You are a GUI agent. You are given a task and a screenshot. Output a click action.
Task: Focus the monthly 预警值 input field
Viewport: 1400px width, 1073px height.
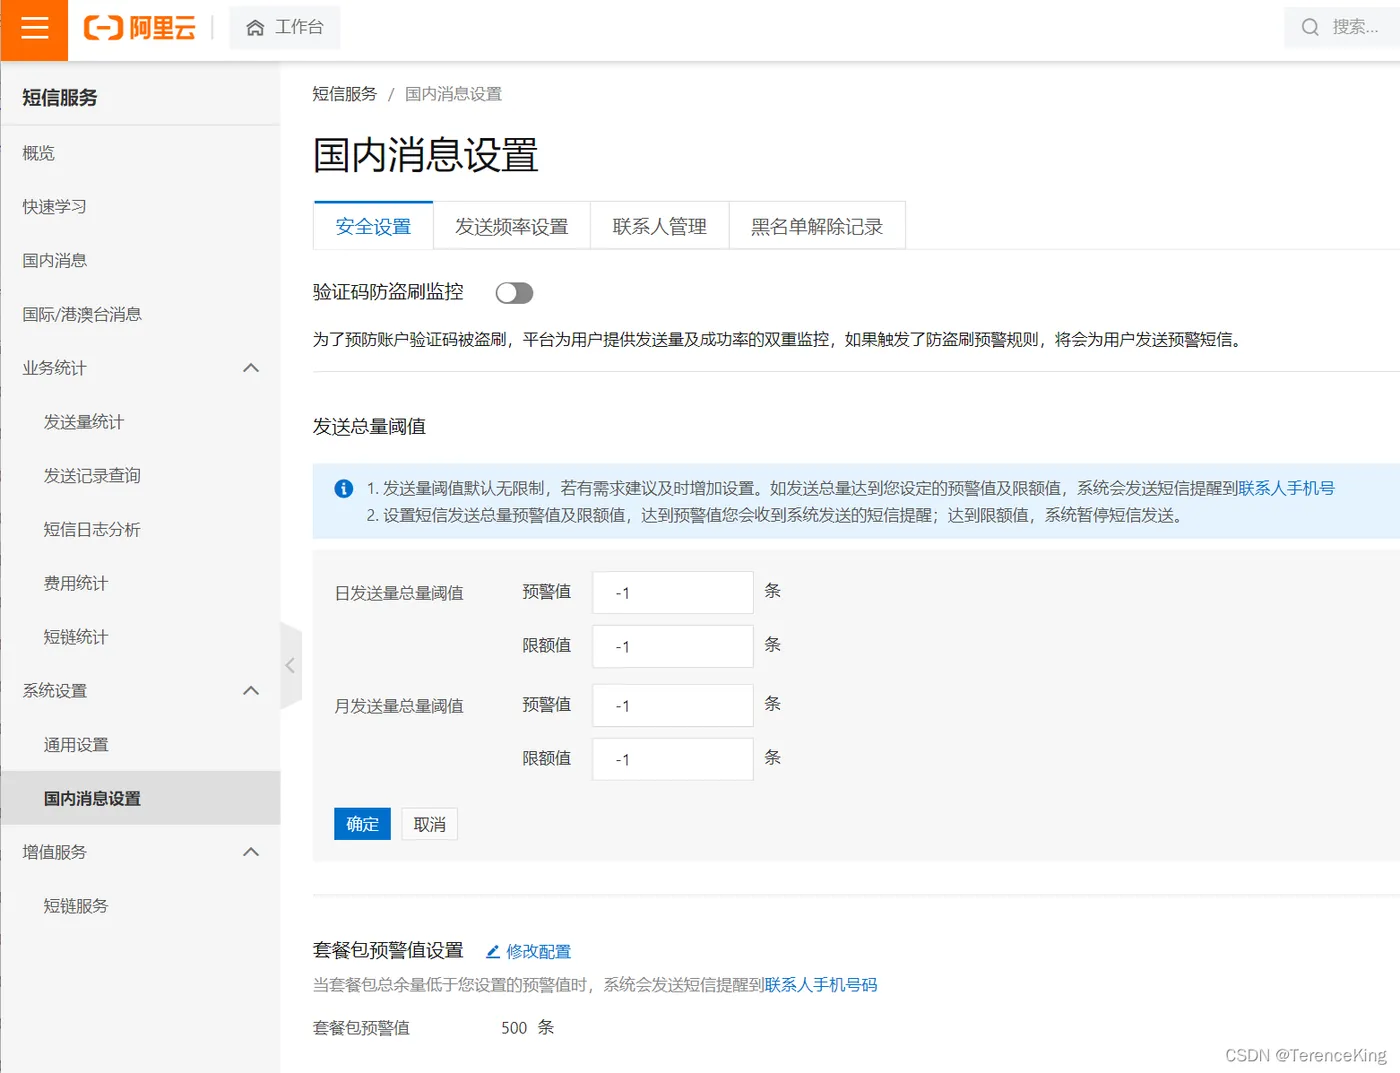tap(673, 705)
